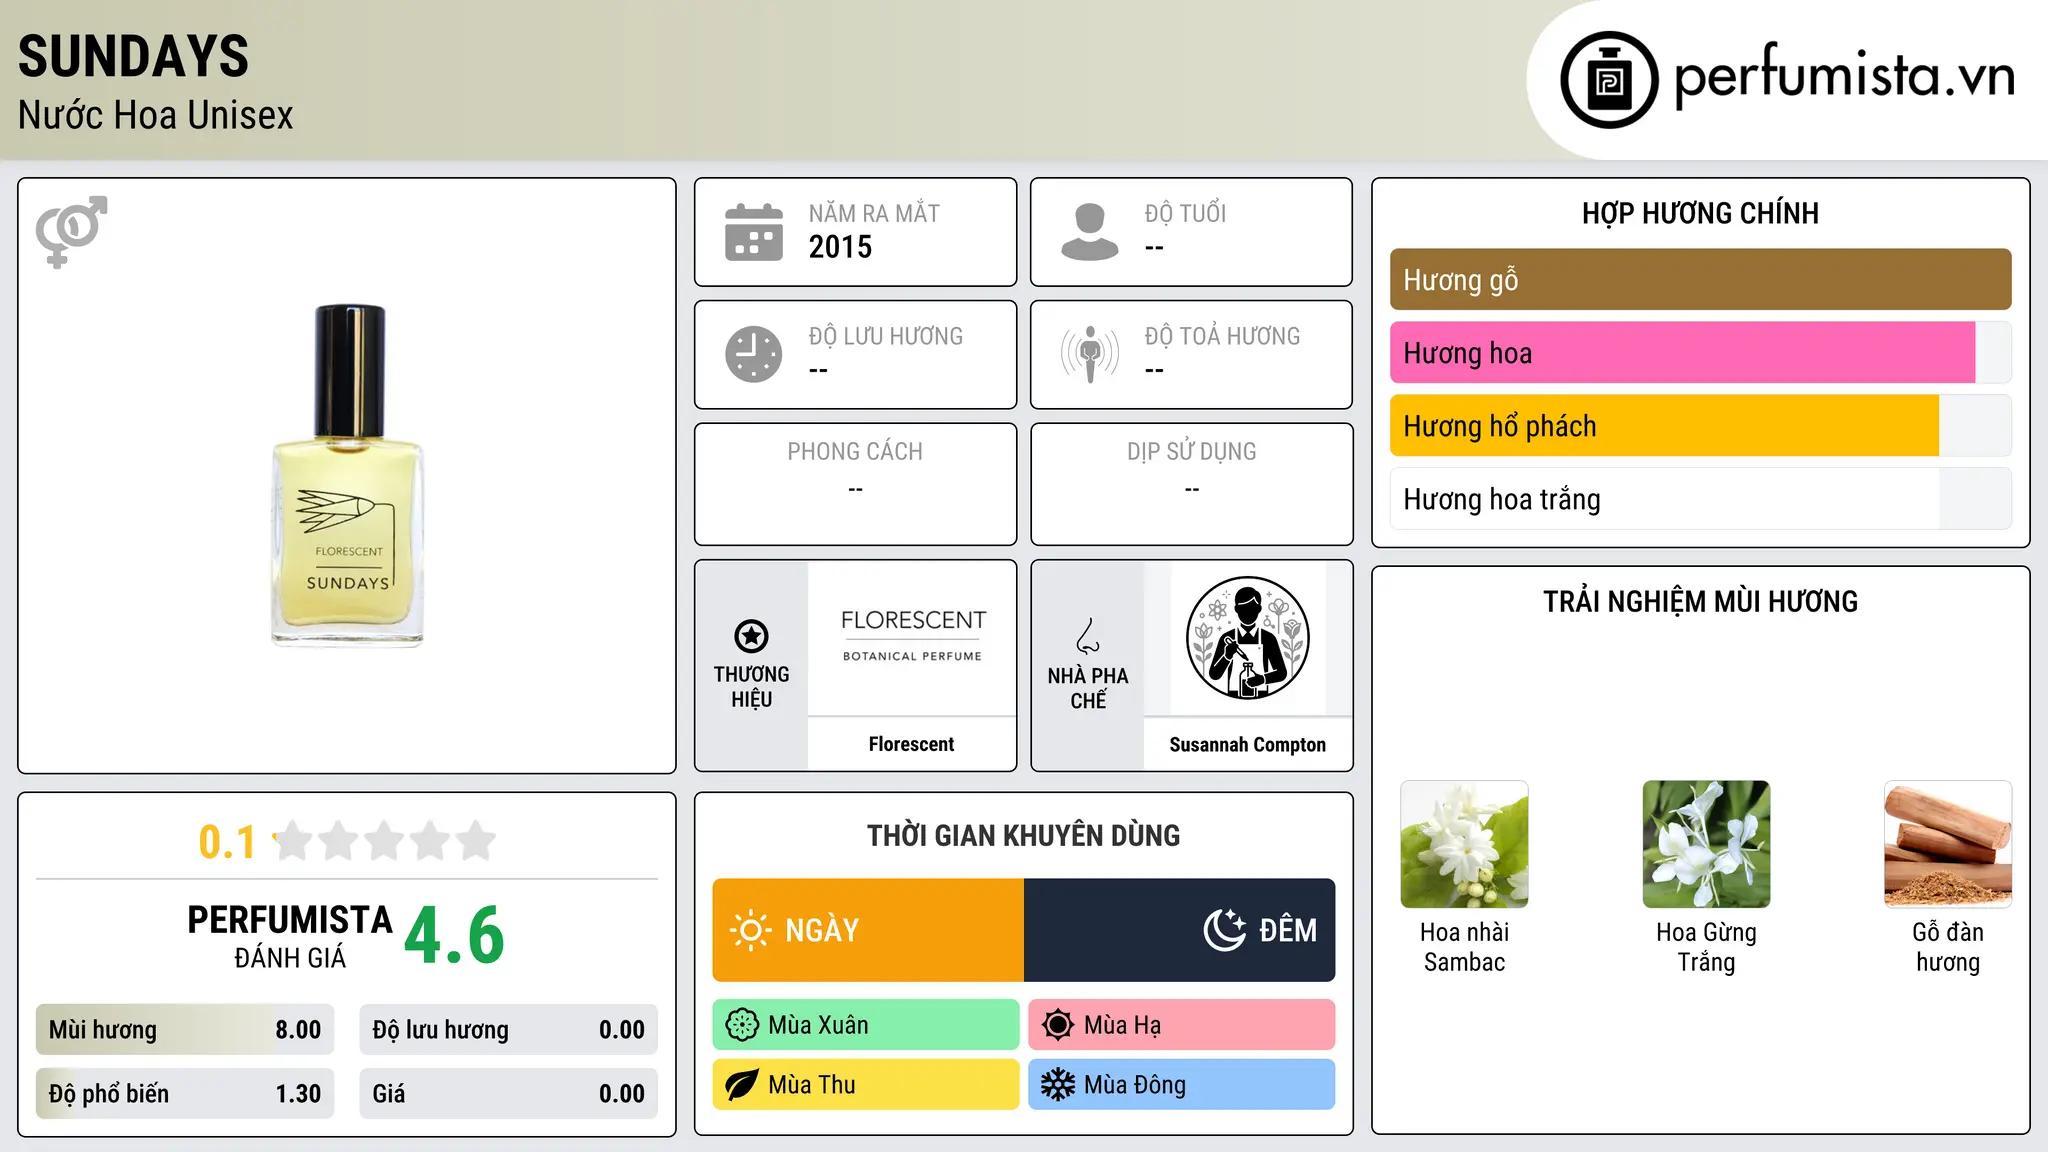Viewport: 2048px width, 1152px height.
Task: Open the Susannah Compton perfumer portrait
Action: pos(1247,638)
